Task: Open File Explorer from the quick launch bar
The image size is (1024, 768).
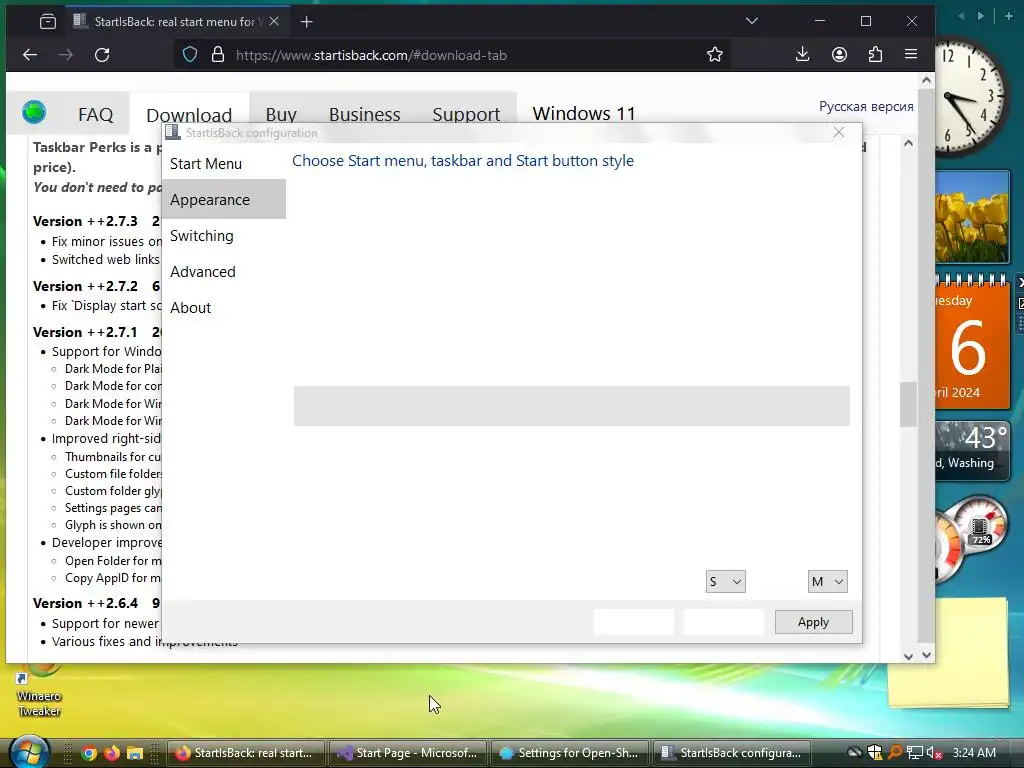Action: point(135,753)
